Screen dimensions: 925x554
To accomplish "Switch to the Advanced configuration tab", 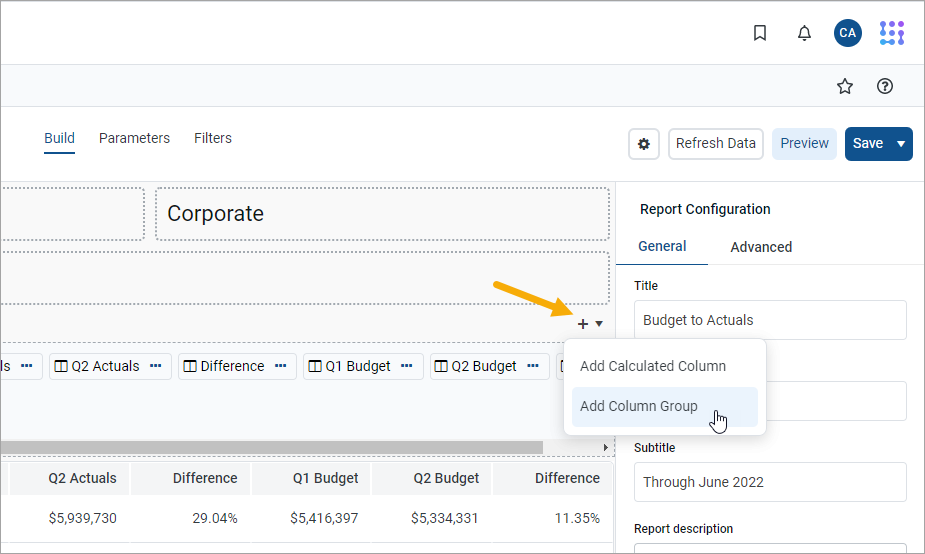I will (761, 247).
